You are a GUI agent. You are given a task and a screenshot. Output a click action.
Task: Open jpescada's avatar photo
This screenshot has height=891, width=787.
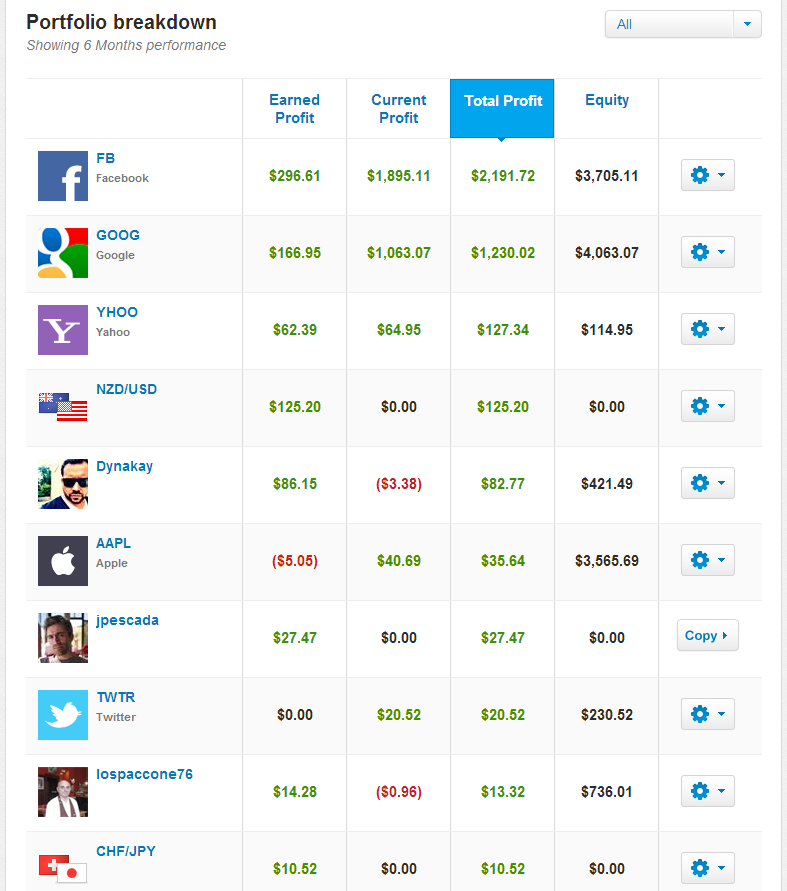tap(63, 638)
